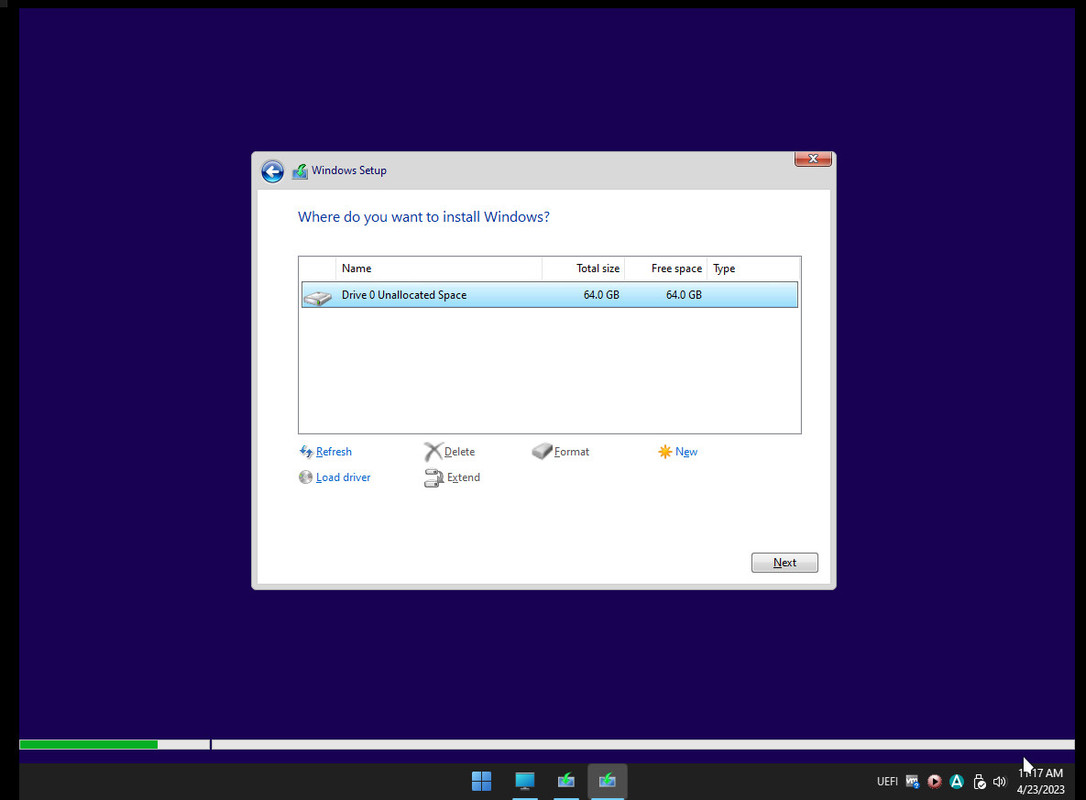The height and width of the screenshot is (800, 1086).
Task: Click the green setup progress bar
Action: pos(89,745)
